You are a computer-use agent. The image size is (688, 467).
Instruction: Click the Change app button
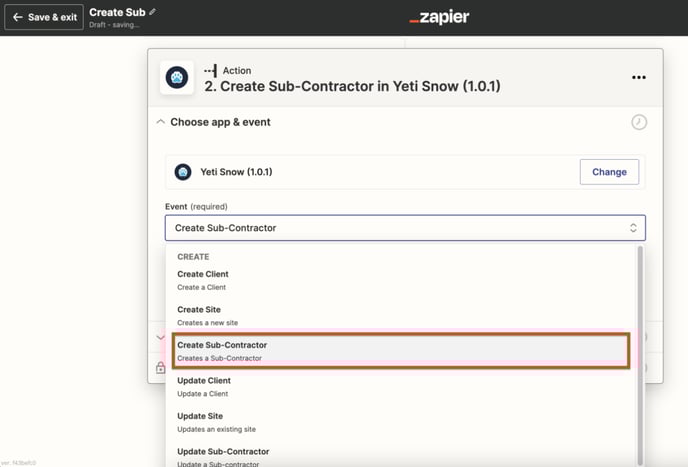609,172
